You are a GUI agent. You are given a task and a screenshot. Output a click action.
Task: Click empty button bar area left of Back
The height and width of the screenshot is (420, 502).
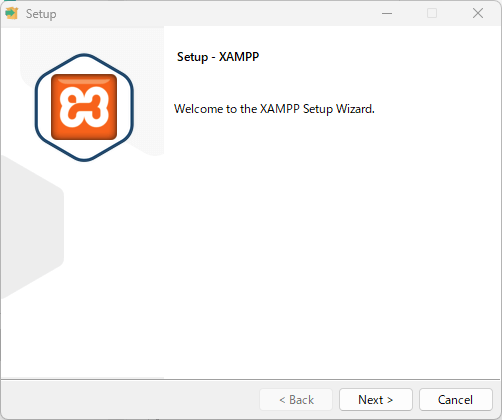(130, 399)
